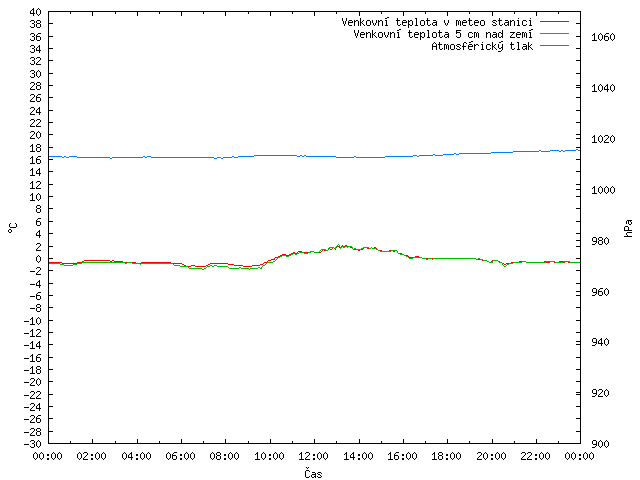This screenshot has width=640, height=480.
Task: Click the '1040' pressure axis label
Action: point(603,88)
